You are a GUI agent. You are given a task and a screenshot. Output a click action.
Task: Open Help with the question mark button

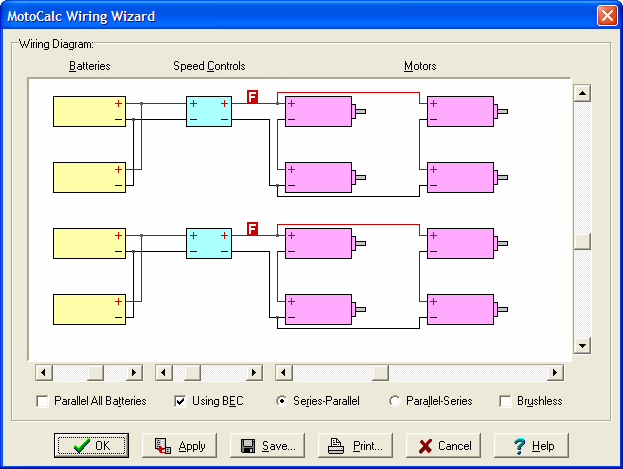(x=531, y=446)
